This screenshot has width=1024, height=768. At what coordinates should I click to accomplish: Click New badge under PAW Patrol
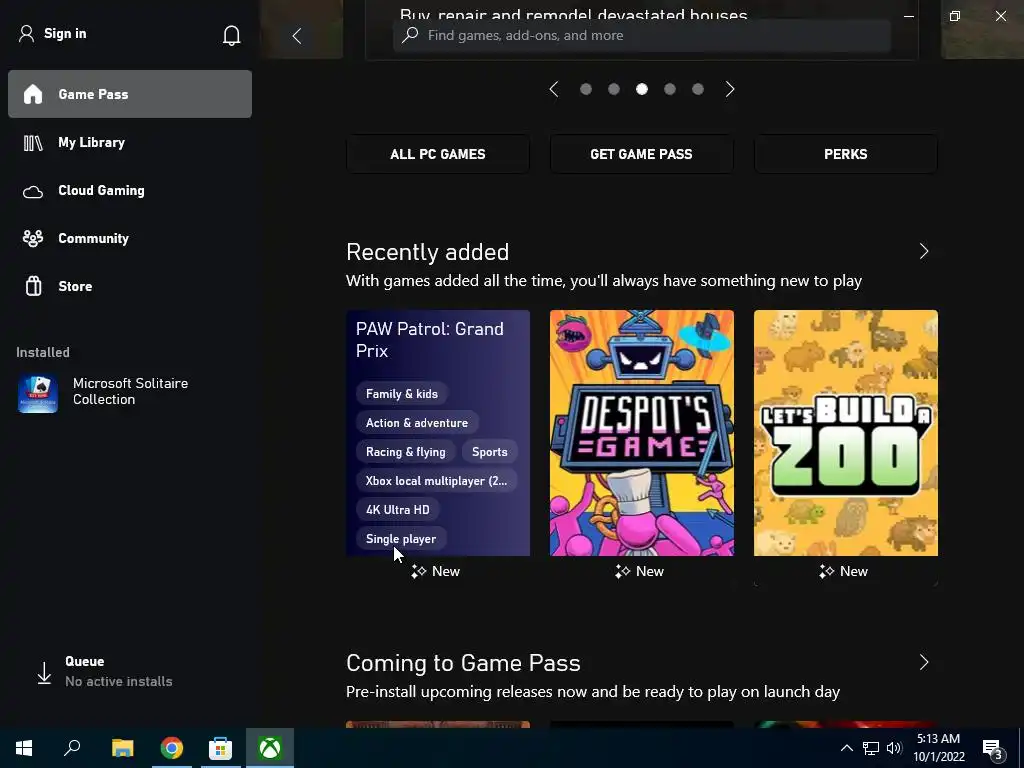(x=436, y=571)
